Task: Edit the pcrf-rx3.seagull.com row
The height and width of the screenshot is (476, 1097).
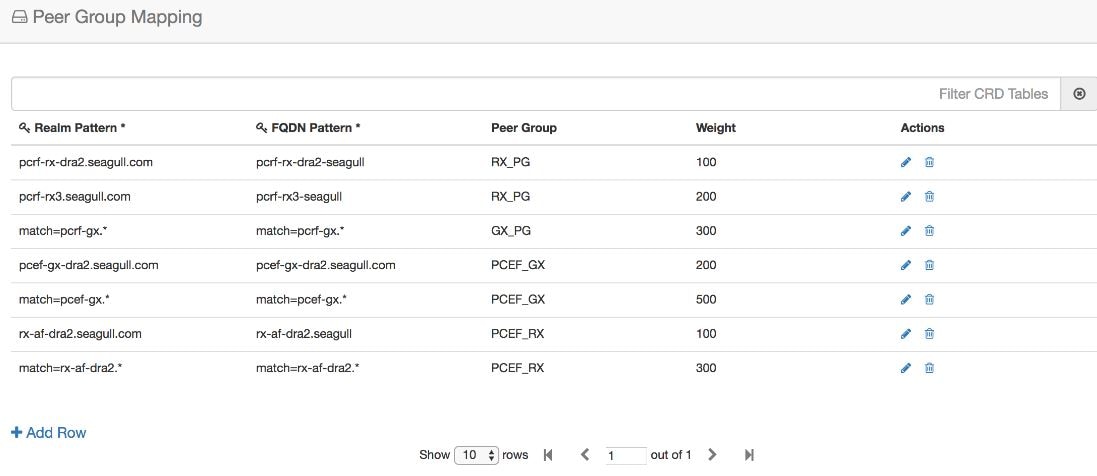Action: tap(906, 197)
